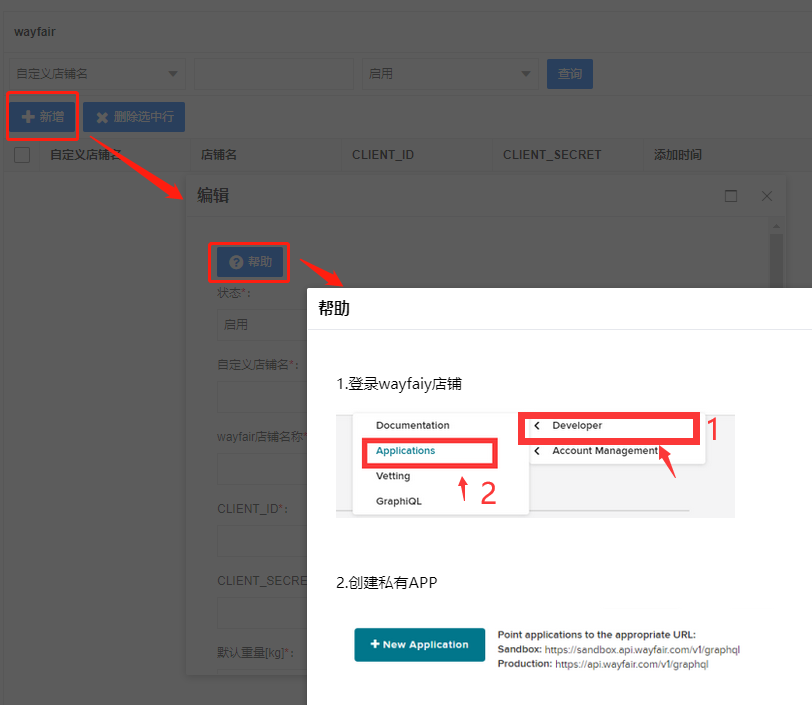Open the 启用 status filter dropdown

pos(450,74)
